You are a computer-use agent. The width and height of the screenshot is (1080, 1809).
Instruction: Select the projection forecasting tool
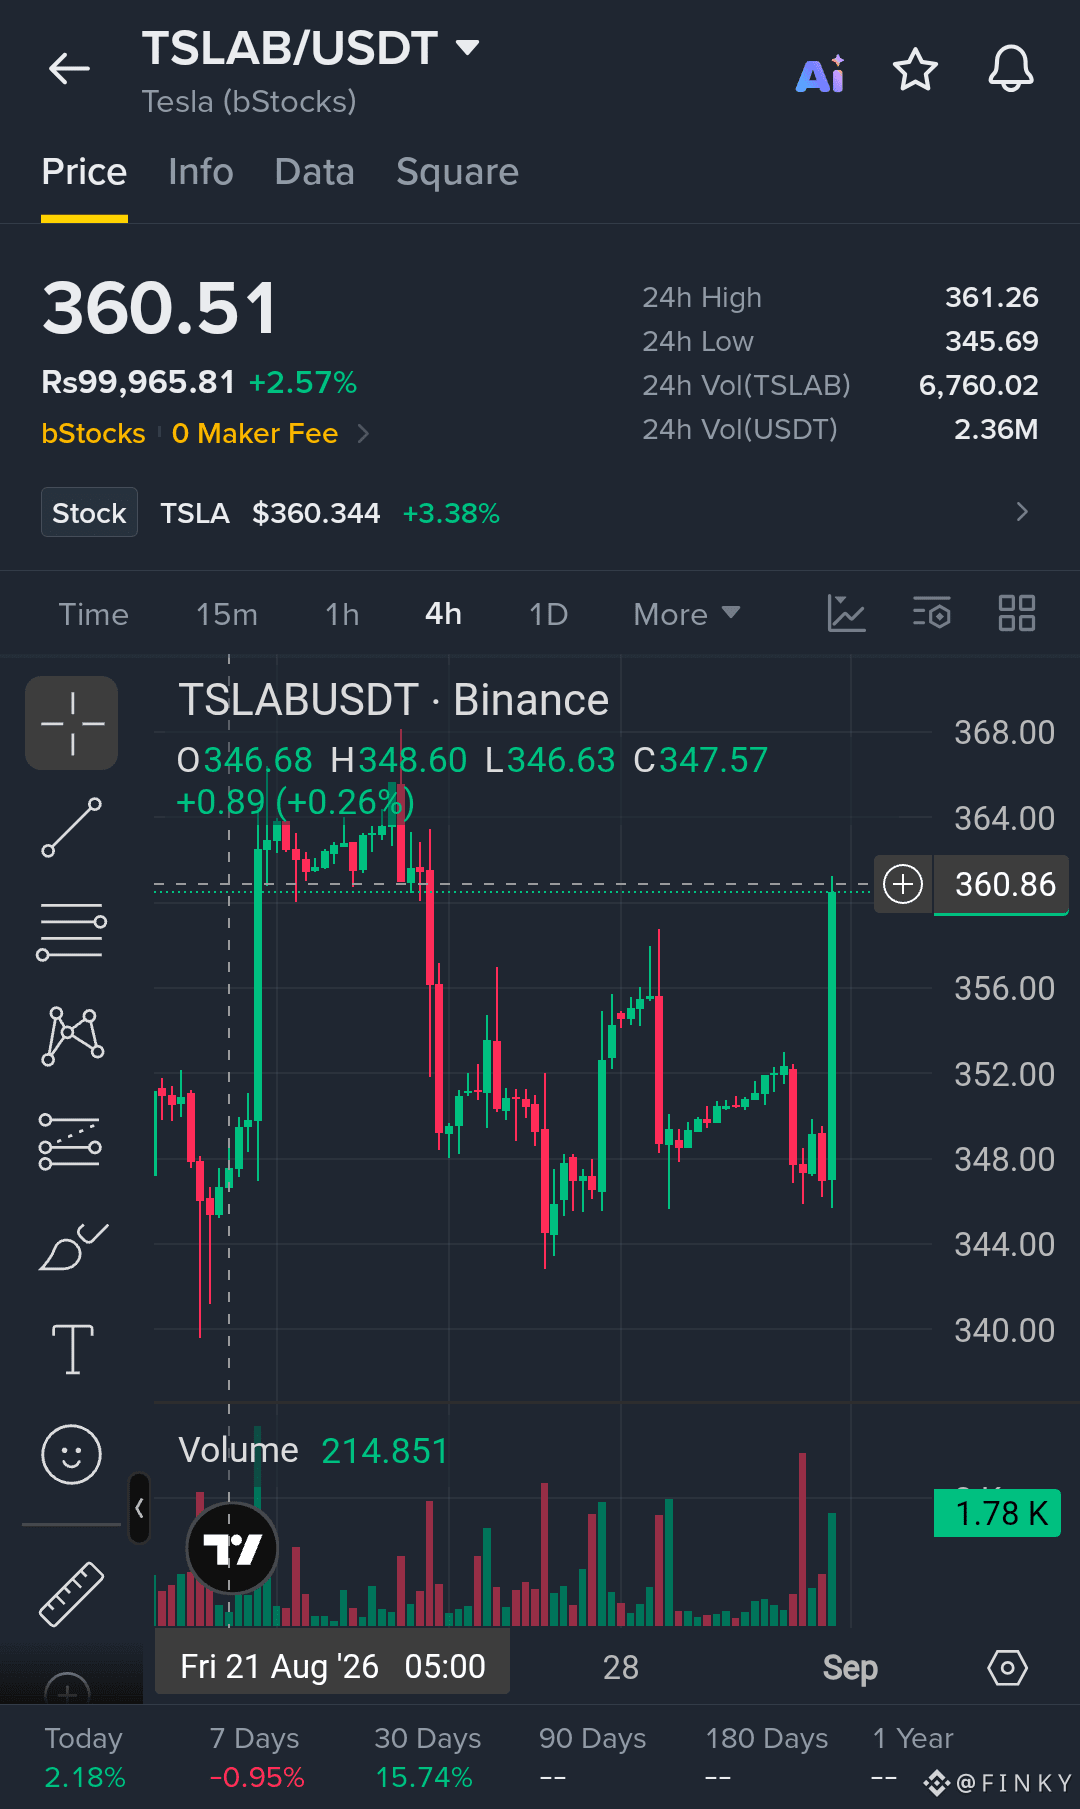pos(70,1141)
